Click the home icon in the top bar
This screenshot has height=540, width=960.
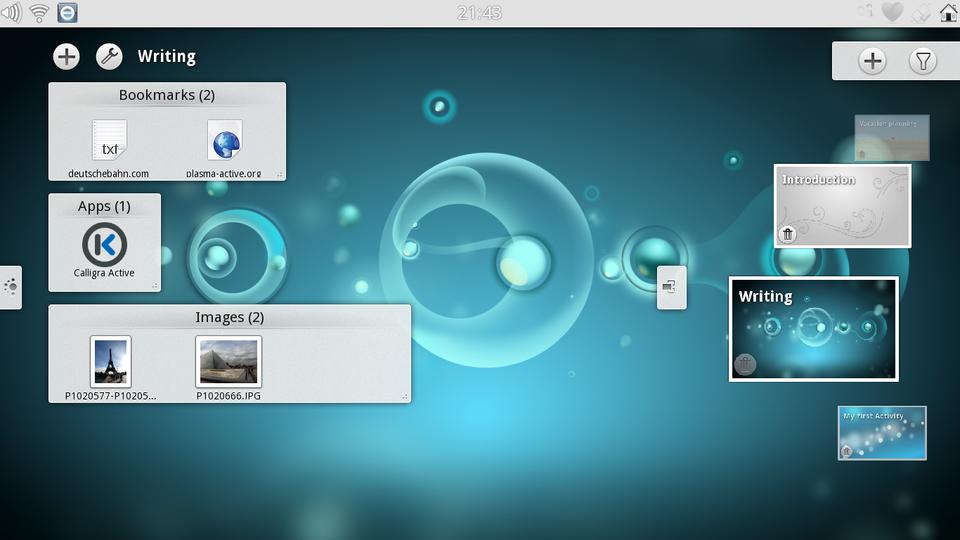[948, 13]
